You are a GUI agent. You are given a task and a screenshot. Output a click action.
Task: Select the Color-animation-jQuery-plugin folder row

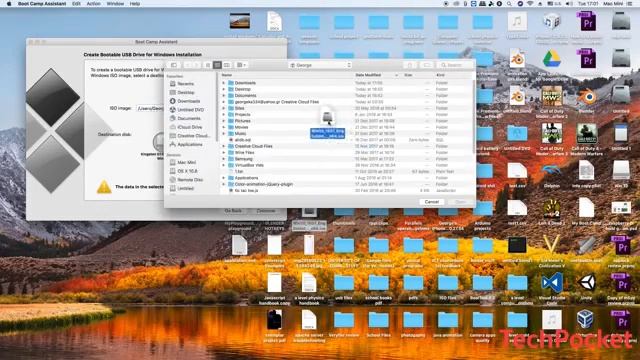(x=347, y=184)
